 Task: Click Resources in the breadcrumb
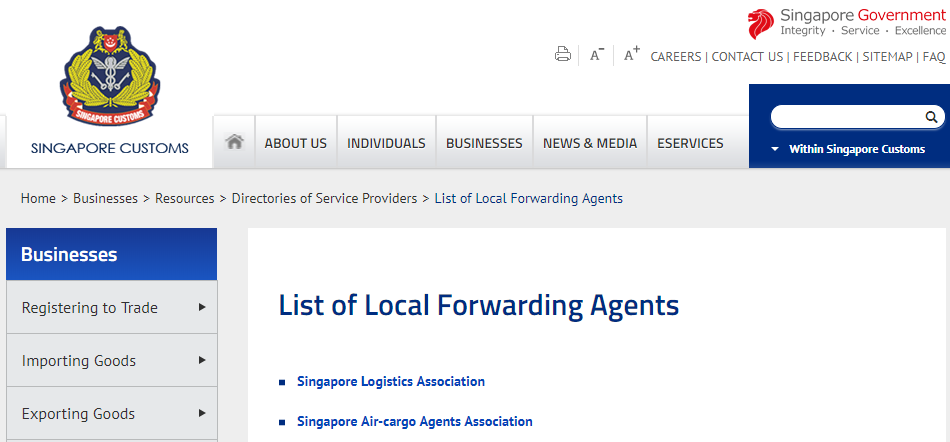pos(185,198)
